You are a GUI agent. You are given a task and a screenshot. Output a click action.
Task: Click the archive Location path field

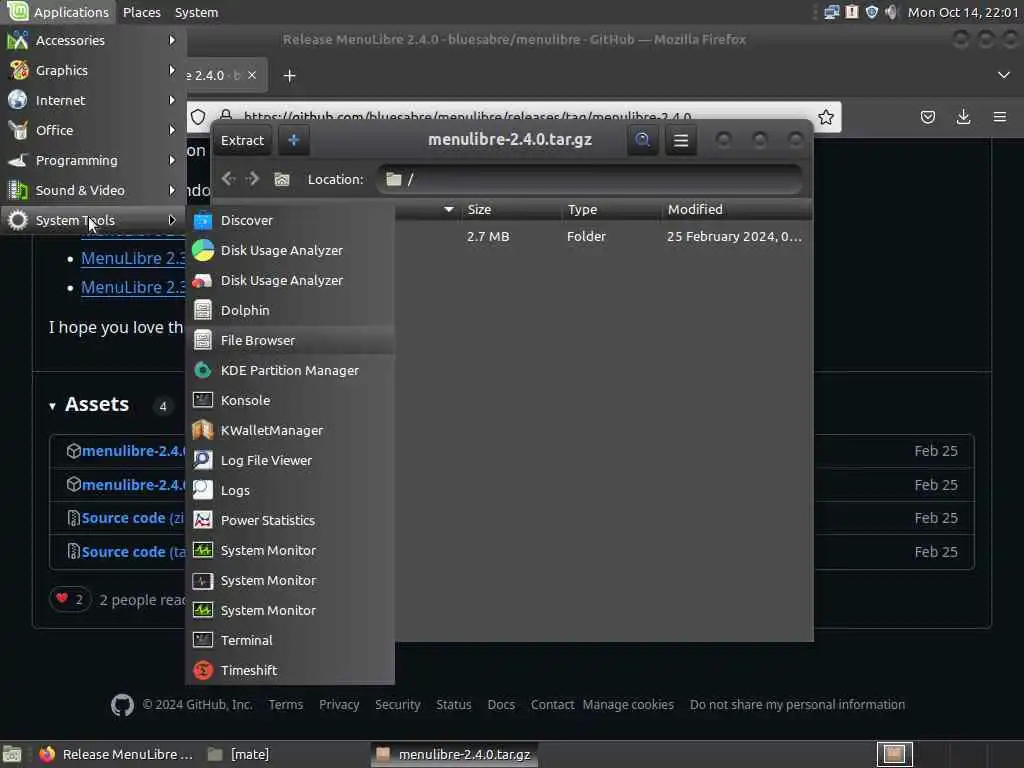pyautogui.click(x=590, y=180)
